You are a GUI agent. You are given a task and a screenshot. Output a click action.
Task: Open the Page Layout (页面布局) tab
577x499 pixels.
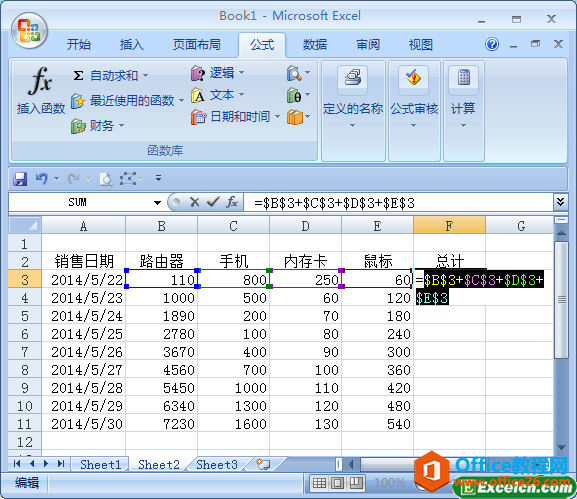[197, 45]
